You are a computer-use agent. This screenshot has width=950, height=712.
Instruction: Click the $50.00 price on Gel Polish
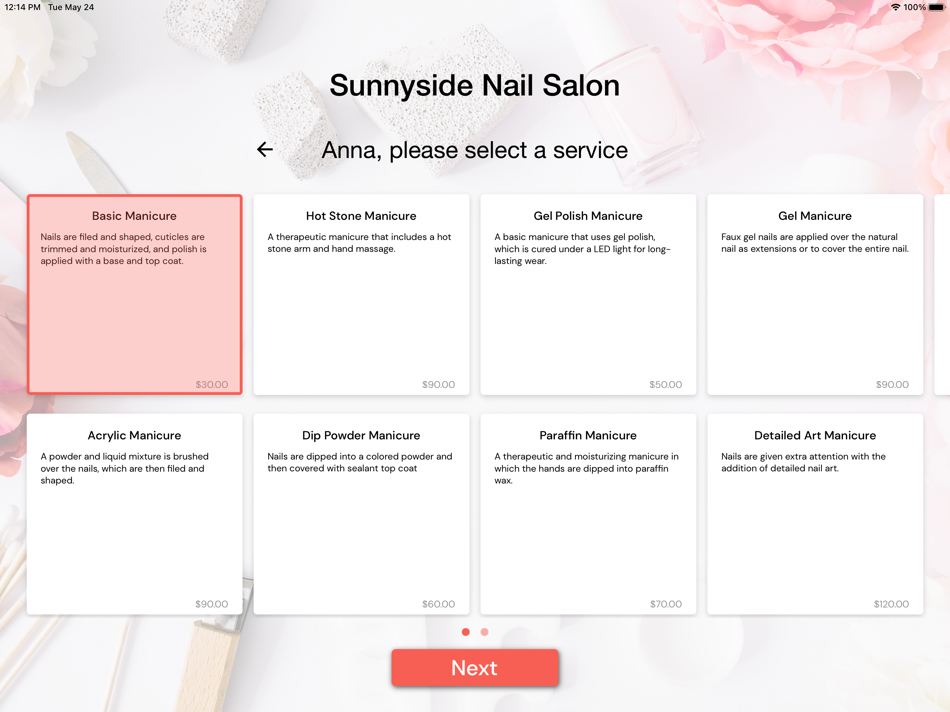665,385
